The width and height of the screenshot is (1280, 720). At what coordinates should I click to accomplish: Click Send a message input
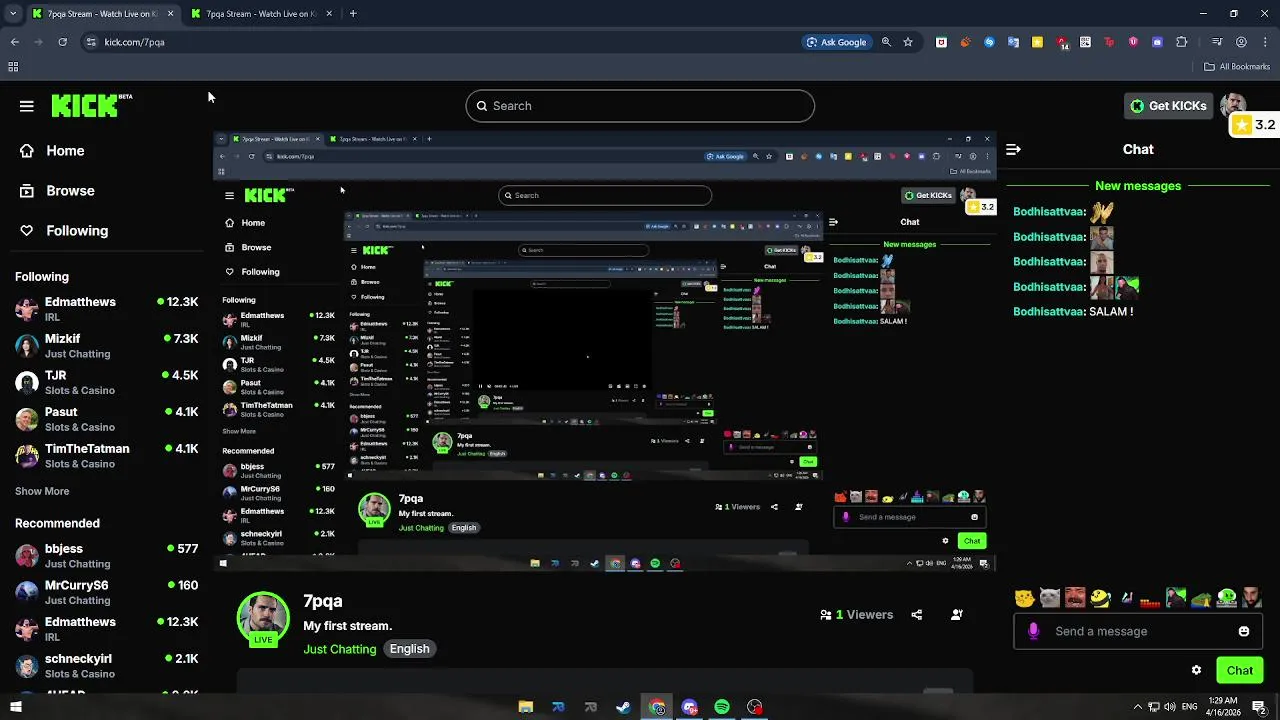tap(1138, 631)
